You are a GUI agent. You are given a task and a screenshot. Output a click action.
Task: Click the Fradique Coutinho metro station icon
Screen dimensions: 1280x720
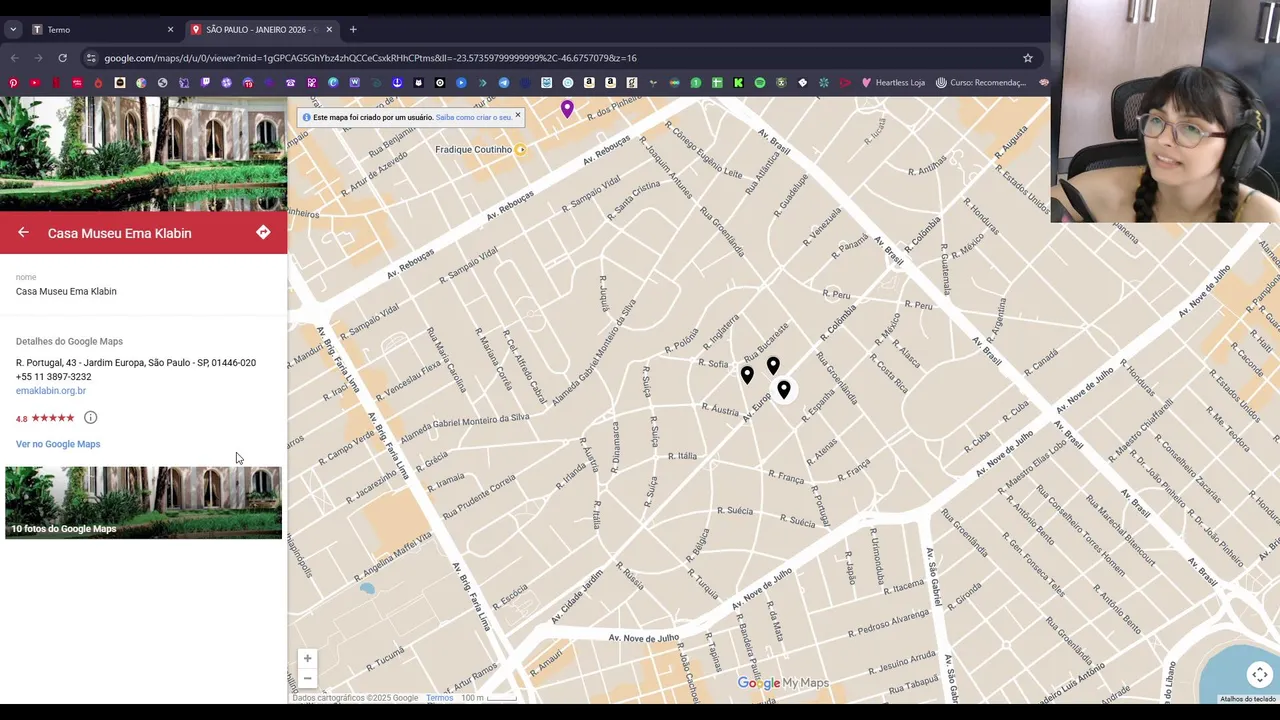click(520, 150)
